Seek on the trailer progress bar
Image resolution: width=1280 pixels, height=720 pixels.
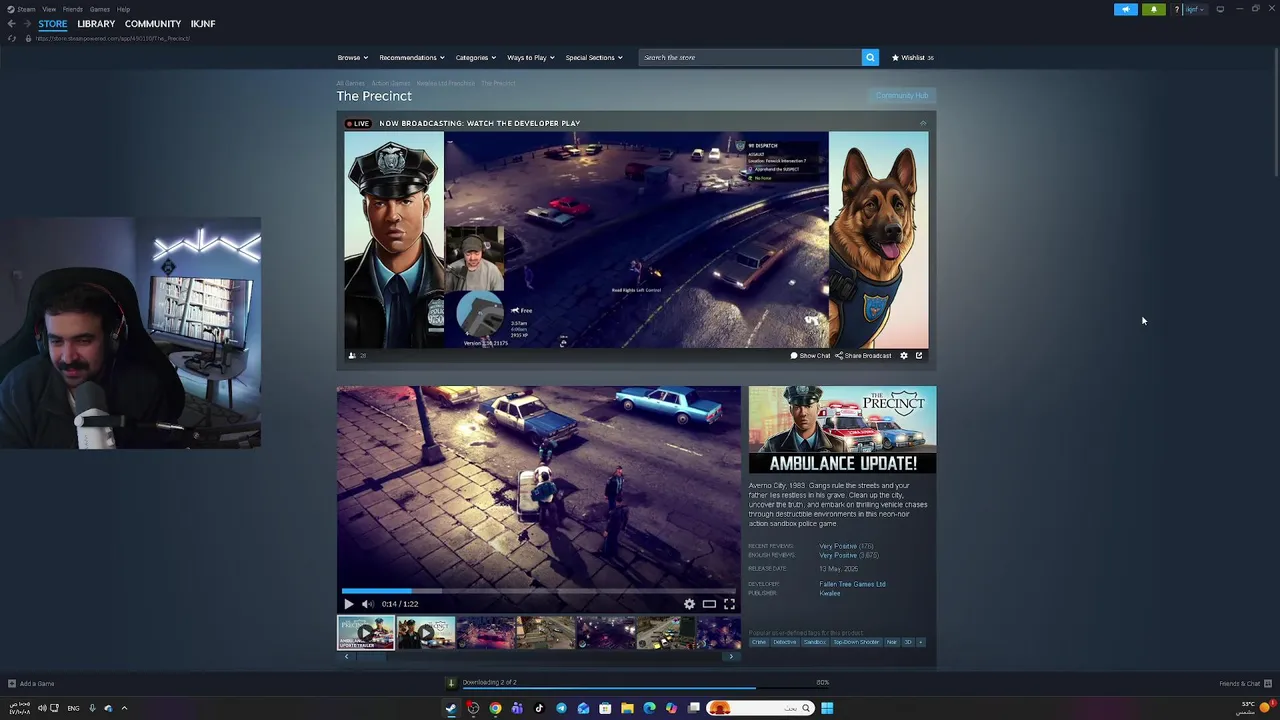pos(538,591)
